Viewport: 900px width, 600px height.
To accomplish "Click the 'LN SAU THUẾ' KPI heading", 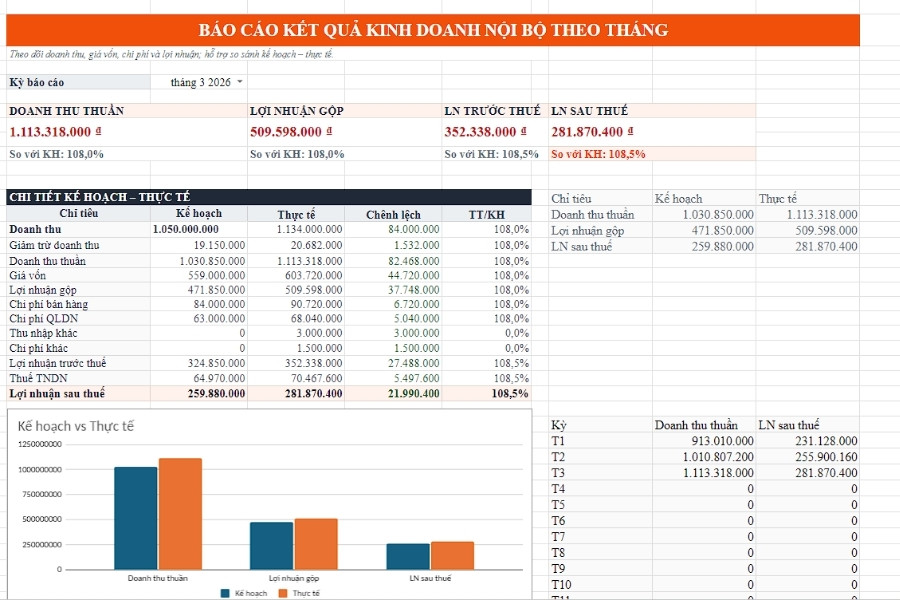I will pyautogui.click(x=589, y=111).
